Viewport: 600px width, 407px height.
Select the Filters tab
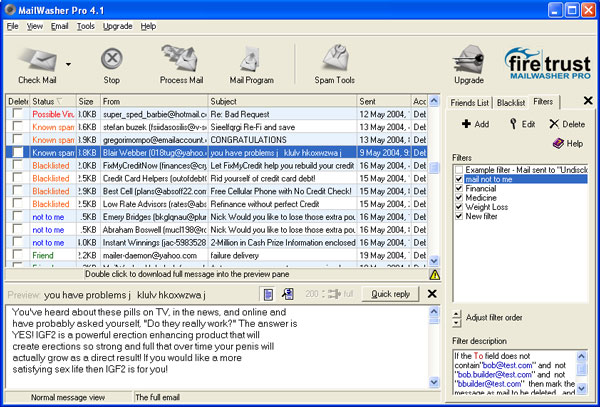coord(543,101)
